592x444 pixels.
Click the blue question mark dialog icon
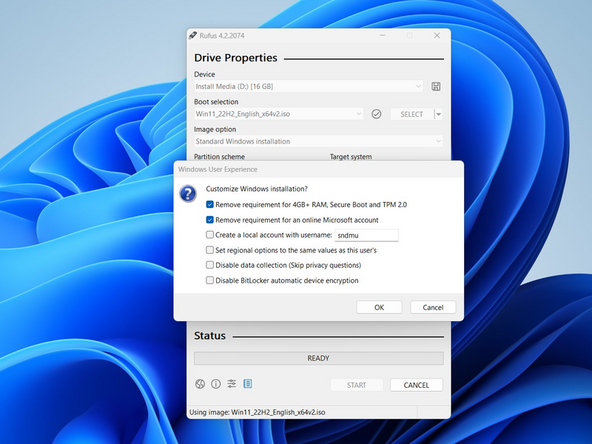188,194
